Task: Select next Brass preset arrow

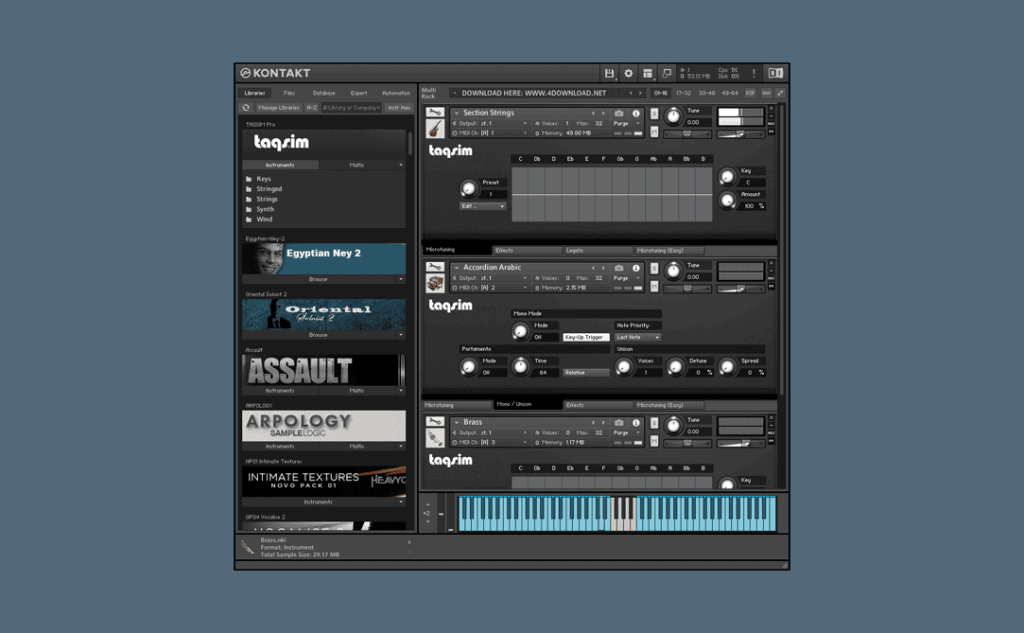Action: 603,423
